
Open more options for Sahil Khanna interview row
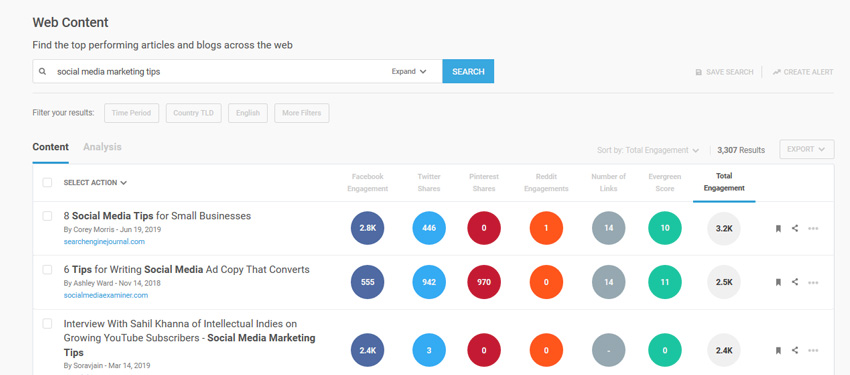[x=813, y=350]
